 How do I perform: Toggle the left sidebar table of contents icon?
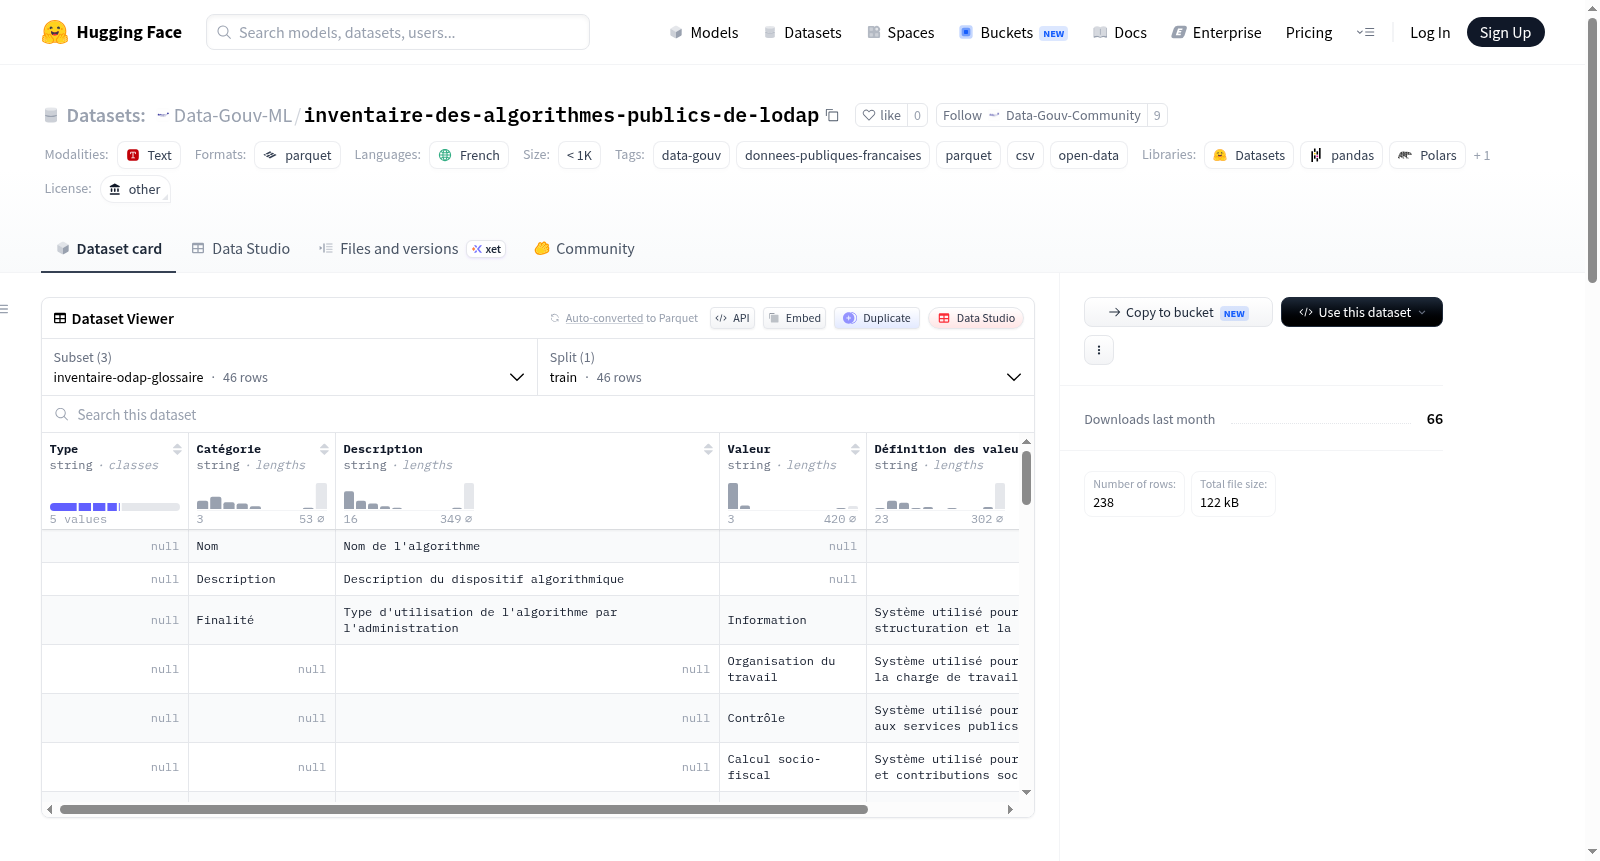point(4,309)
